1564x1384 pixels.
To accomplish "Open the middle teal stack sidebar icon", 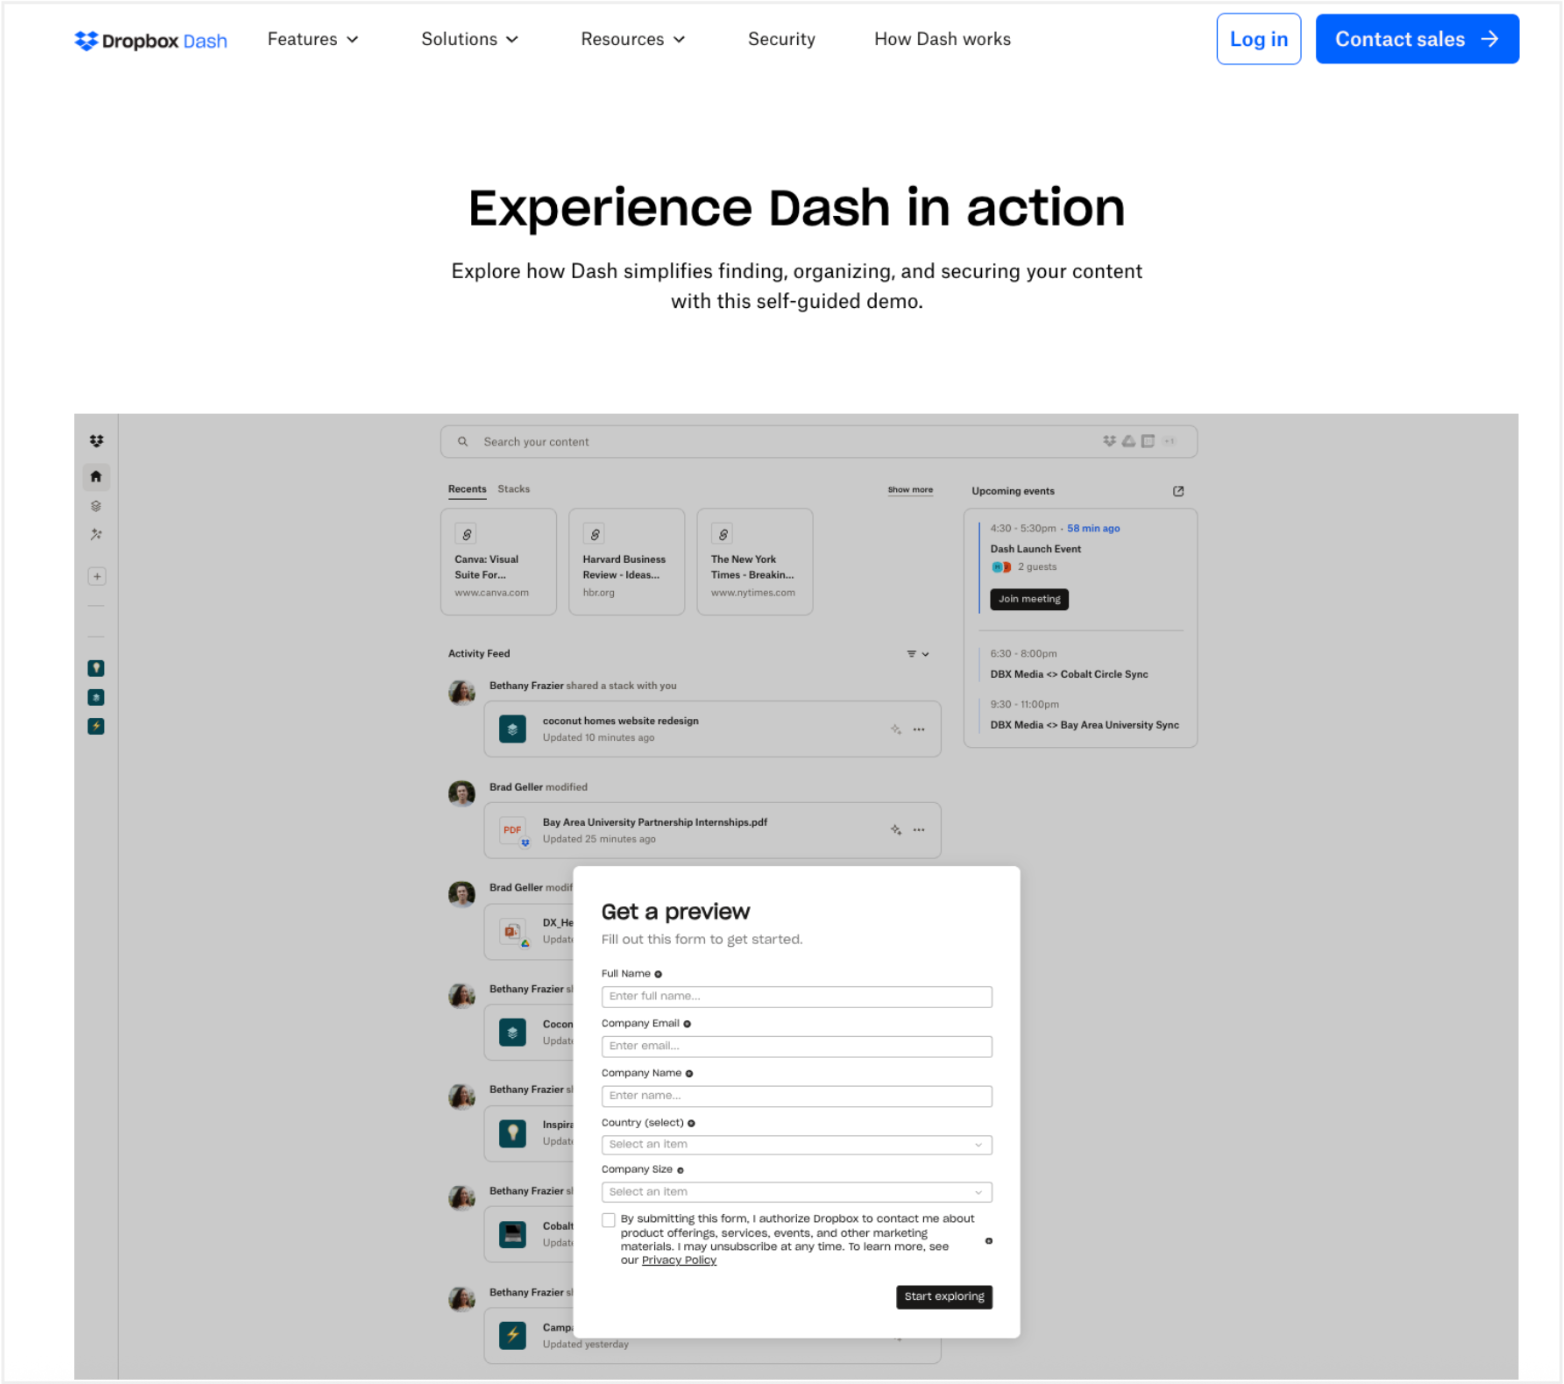I will [x=96, y=698].
